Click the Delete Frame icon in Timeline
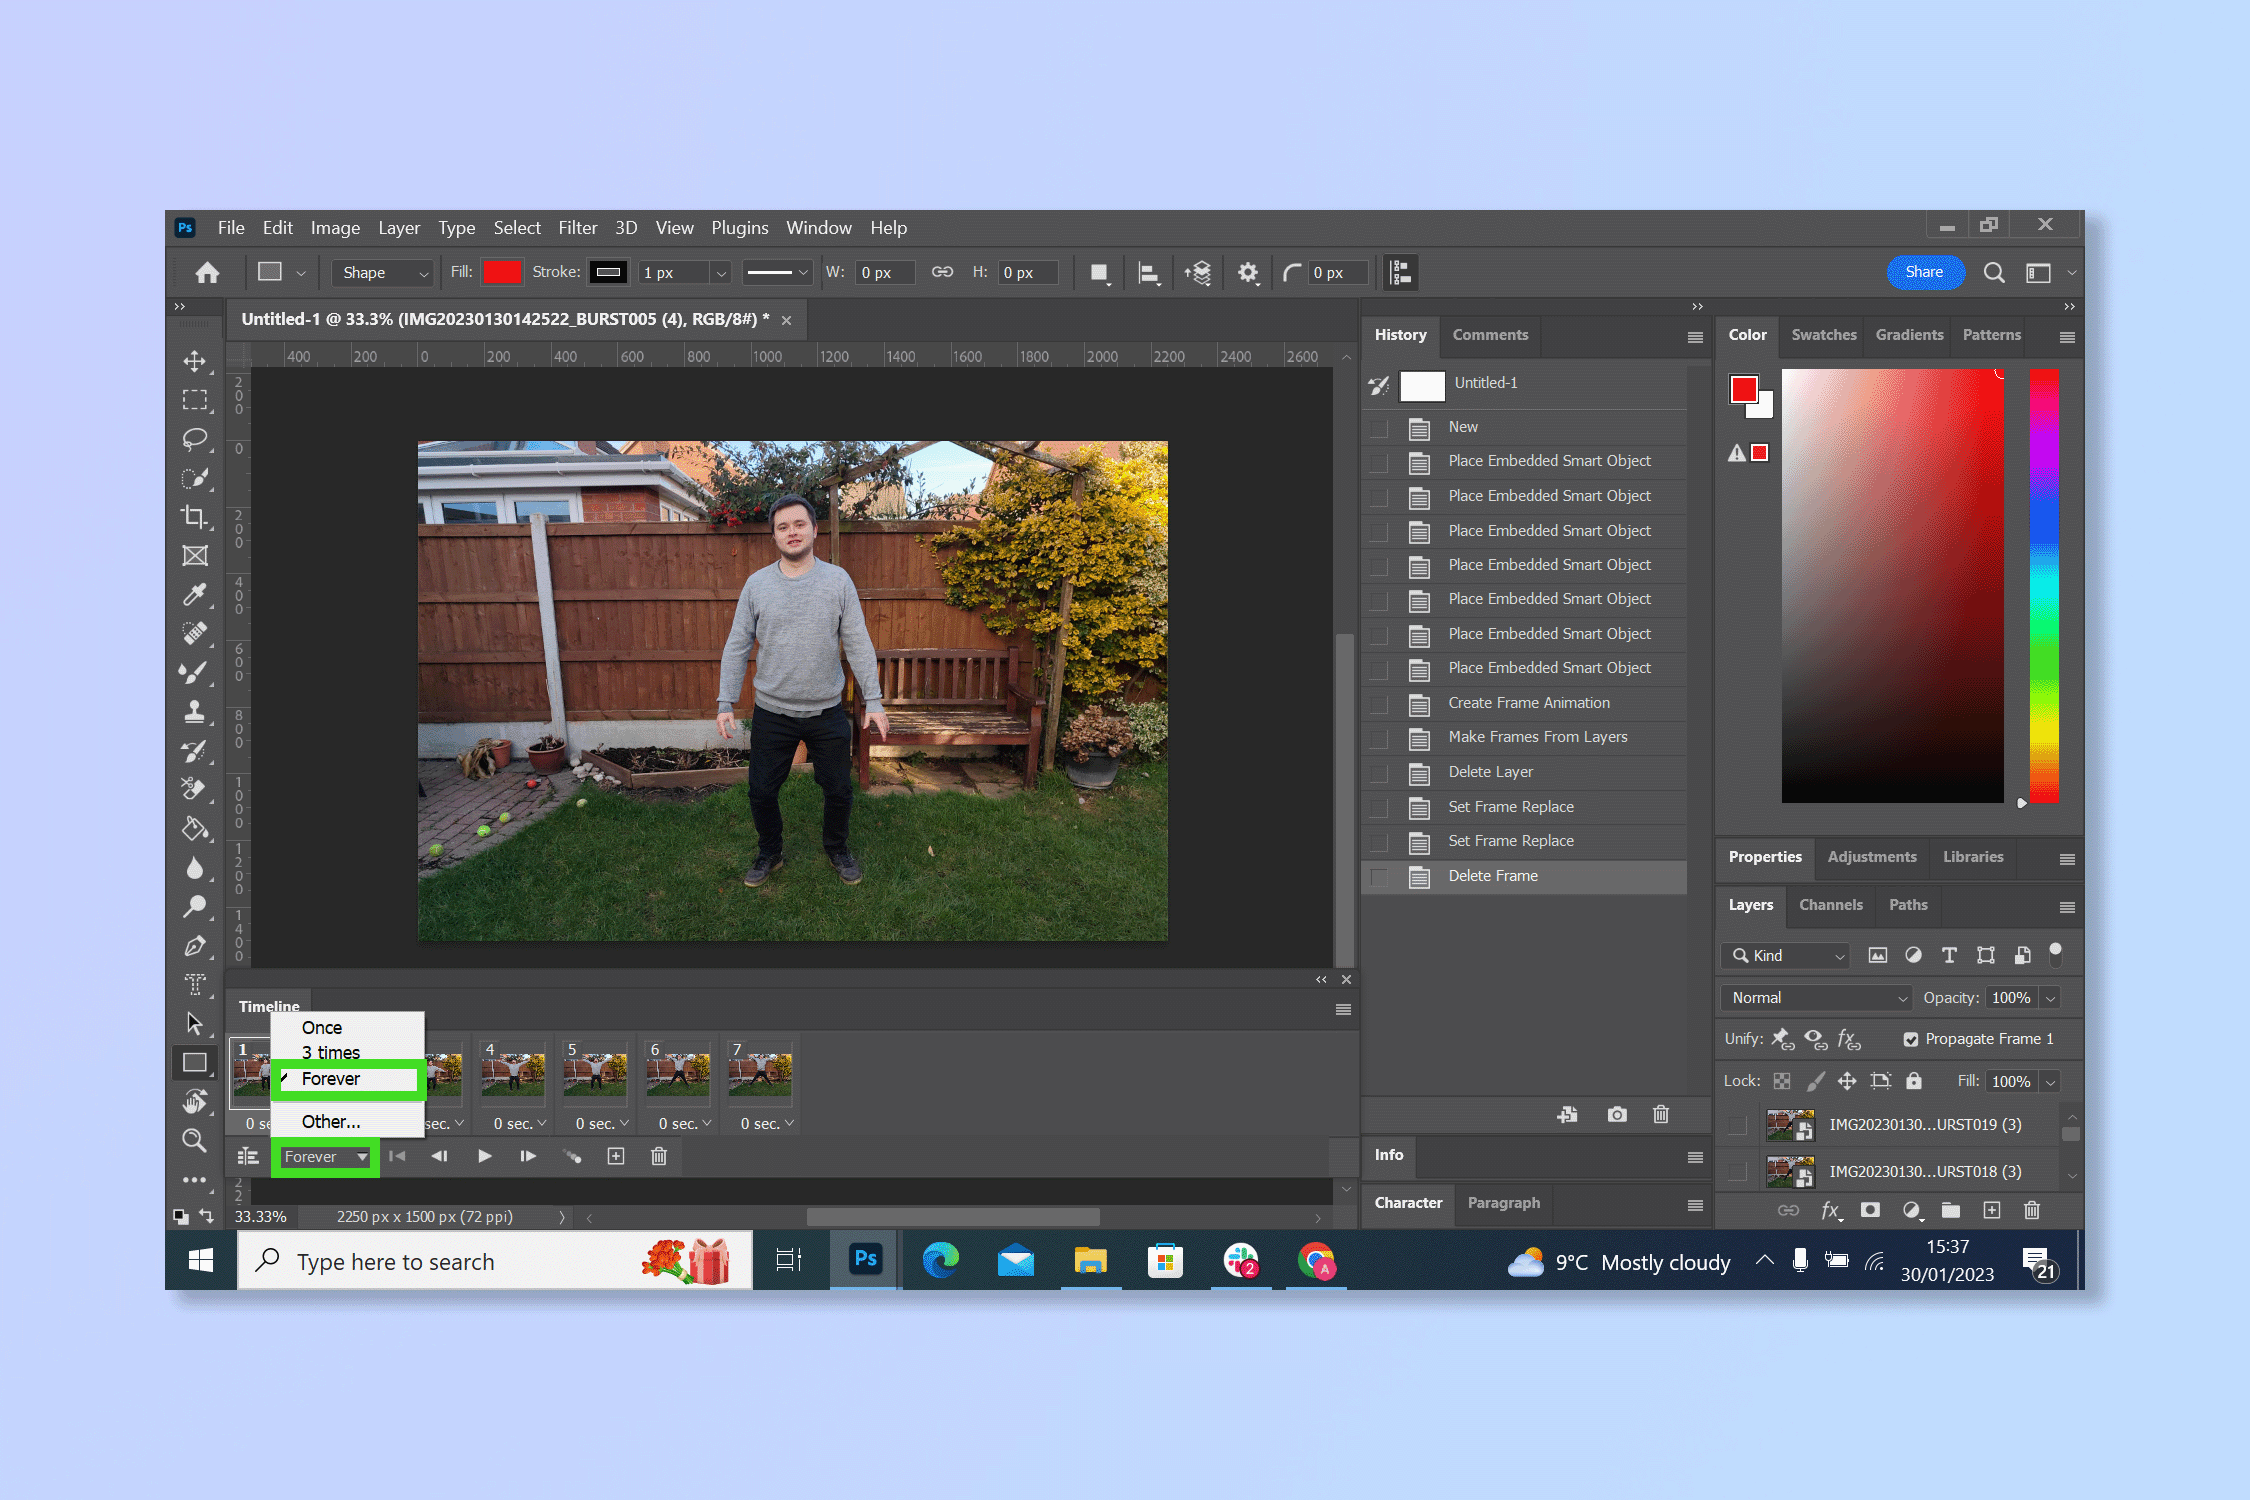The width and height of the screenshot is (2250, 1500). coord(656,1157)
